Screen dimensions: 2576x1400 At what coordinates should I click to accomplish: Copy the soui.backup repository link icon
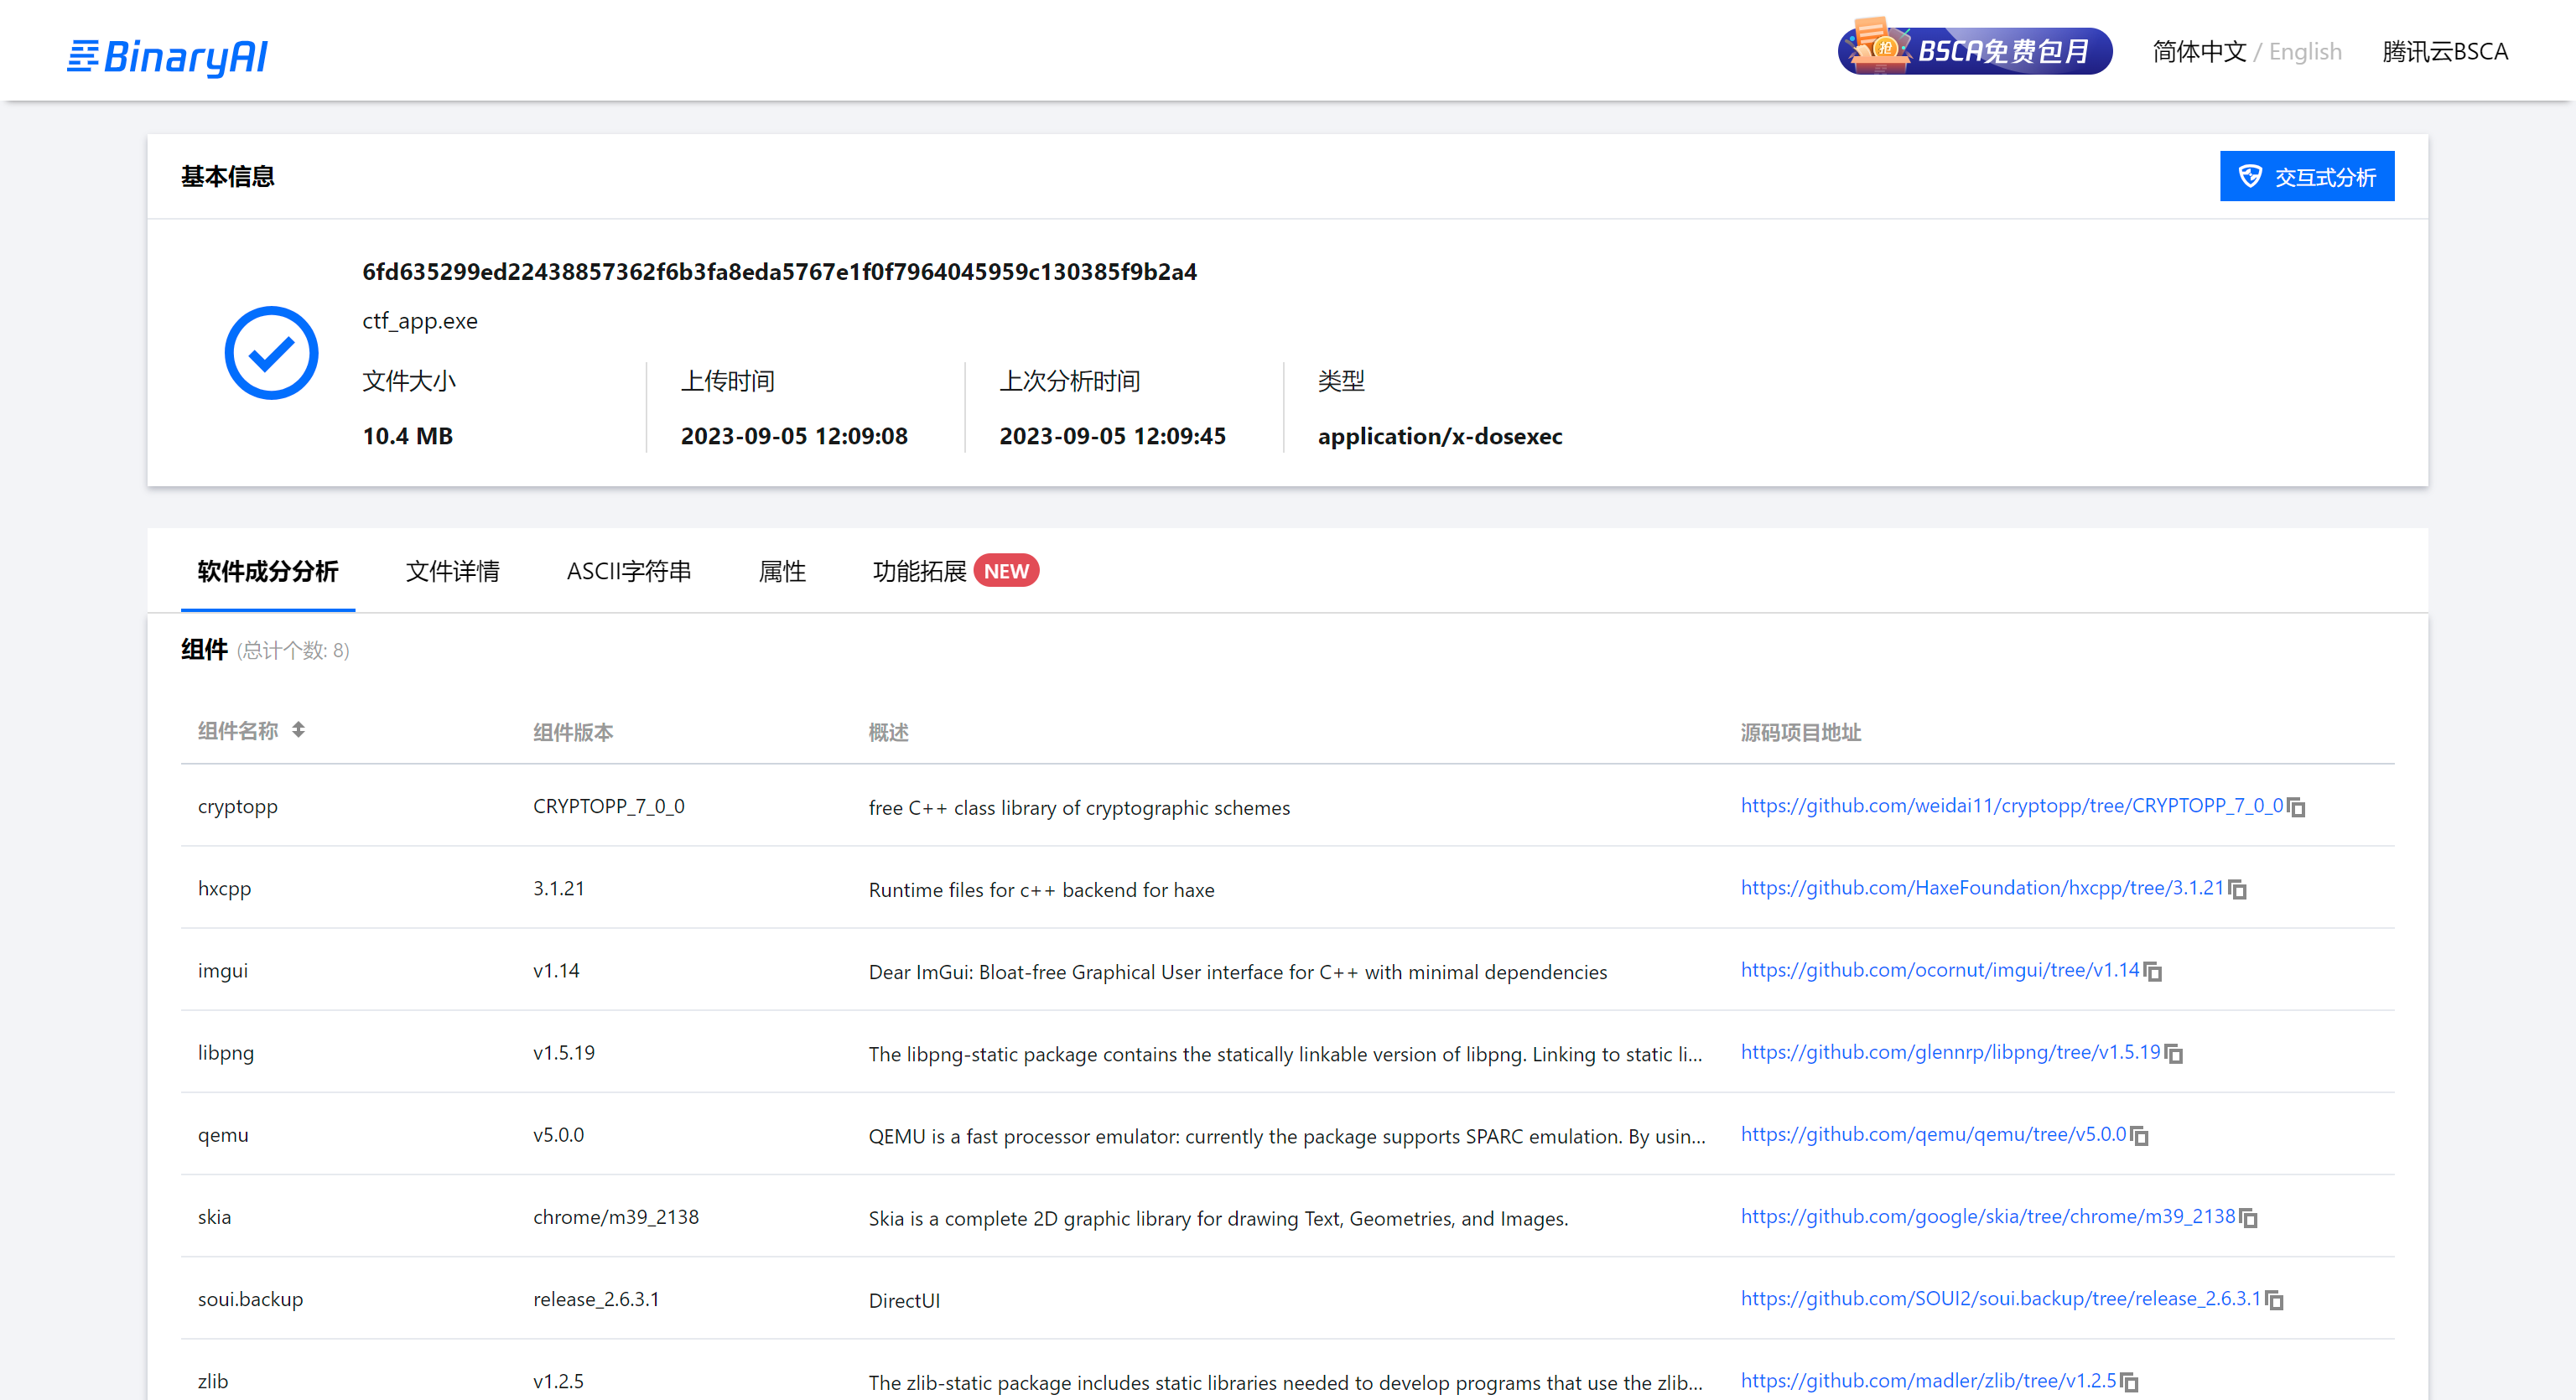2275,1299
